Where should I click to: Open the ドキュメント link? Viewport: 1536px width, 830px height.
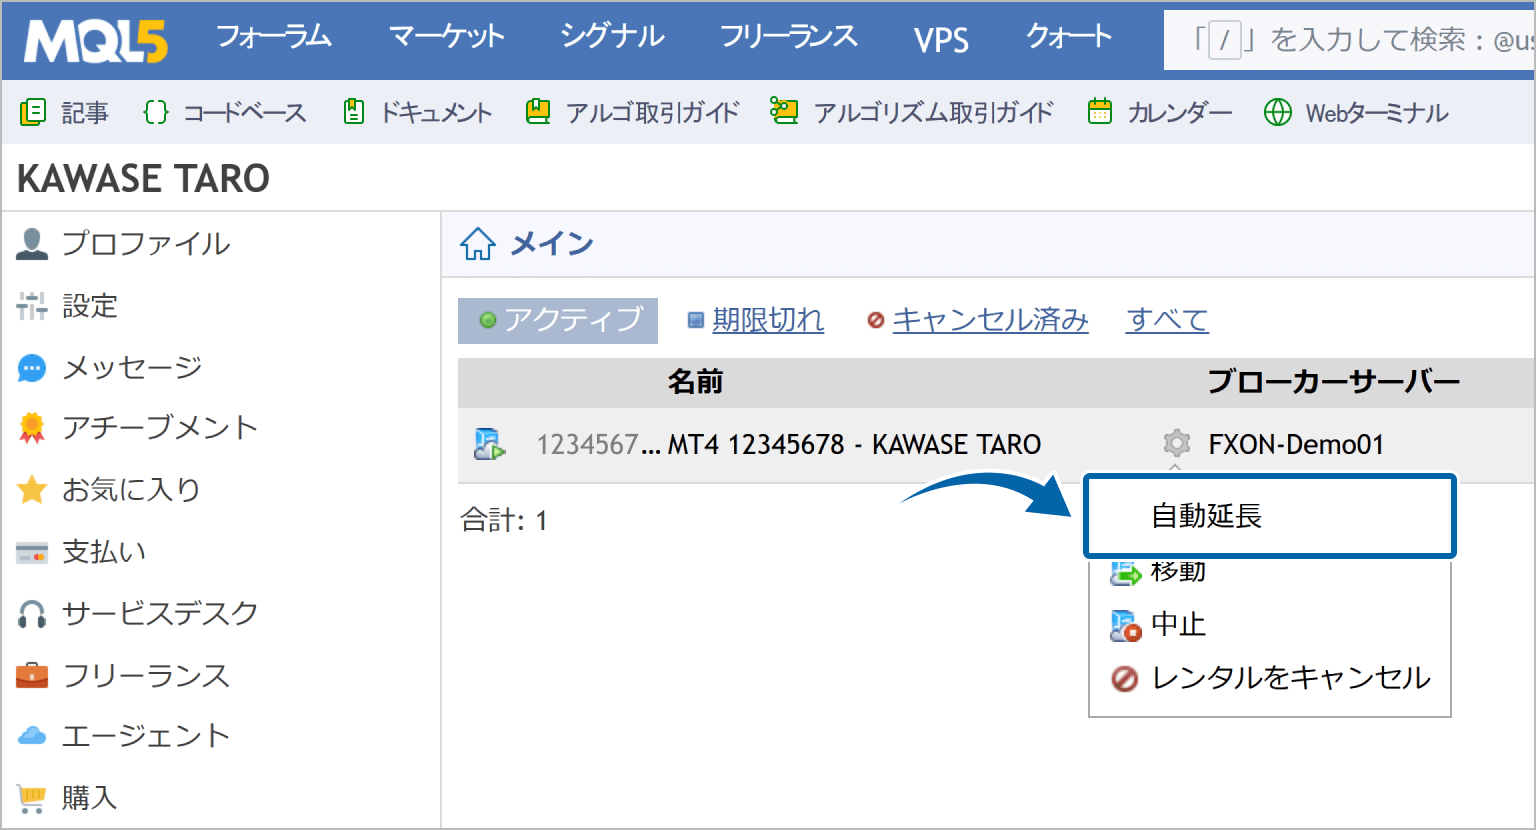click(x=436, y=113)
